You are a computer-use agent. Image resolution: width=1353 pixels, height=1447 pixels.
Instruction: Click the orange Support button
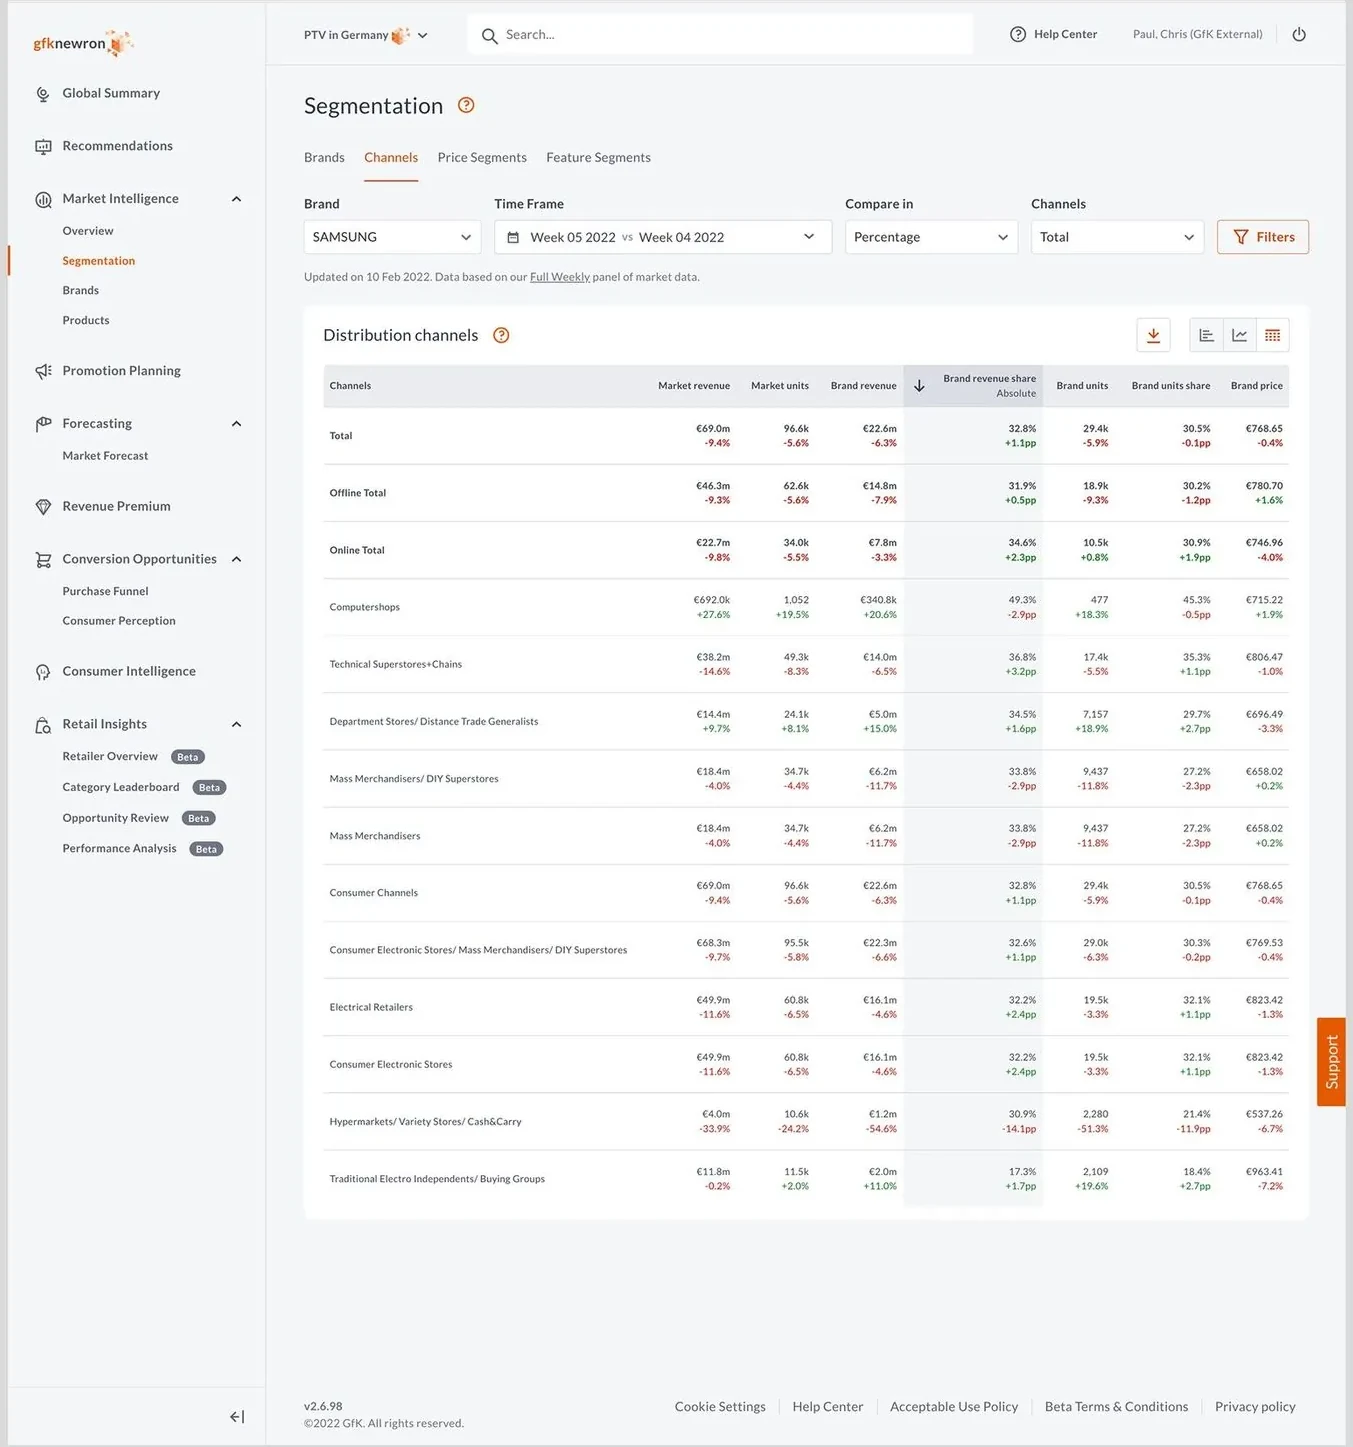(1331, 1062)
